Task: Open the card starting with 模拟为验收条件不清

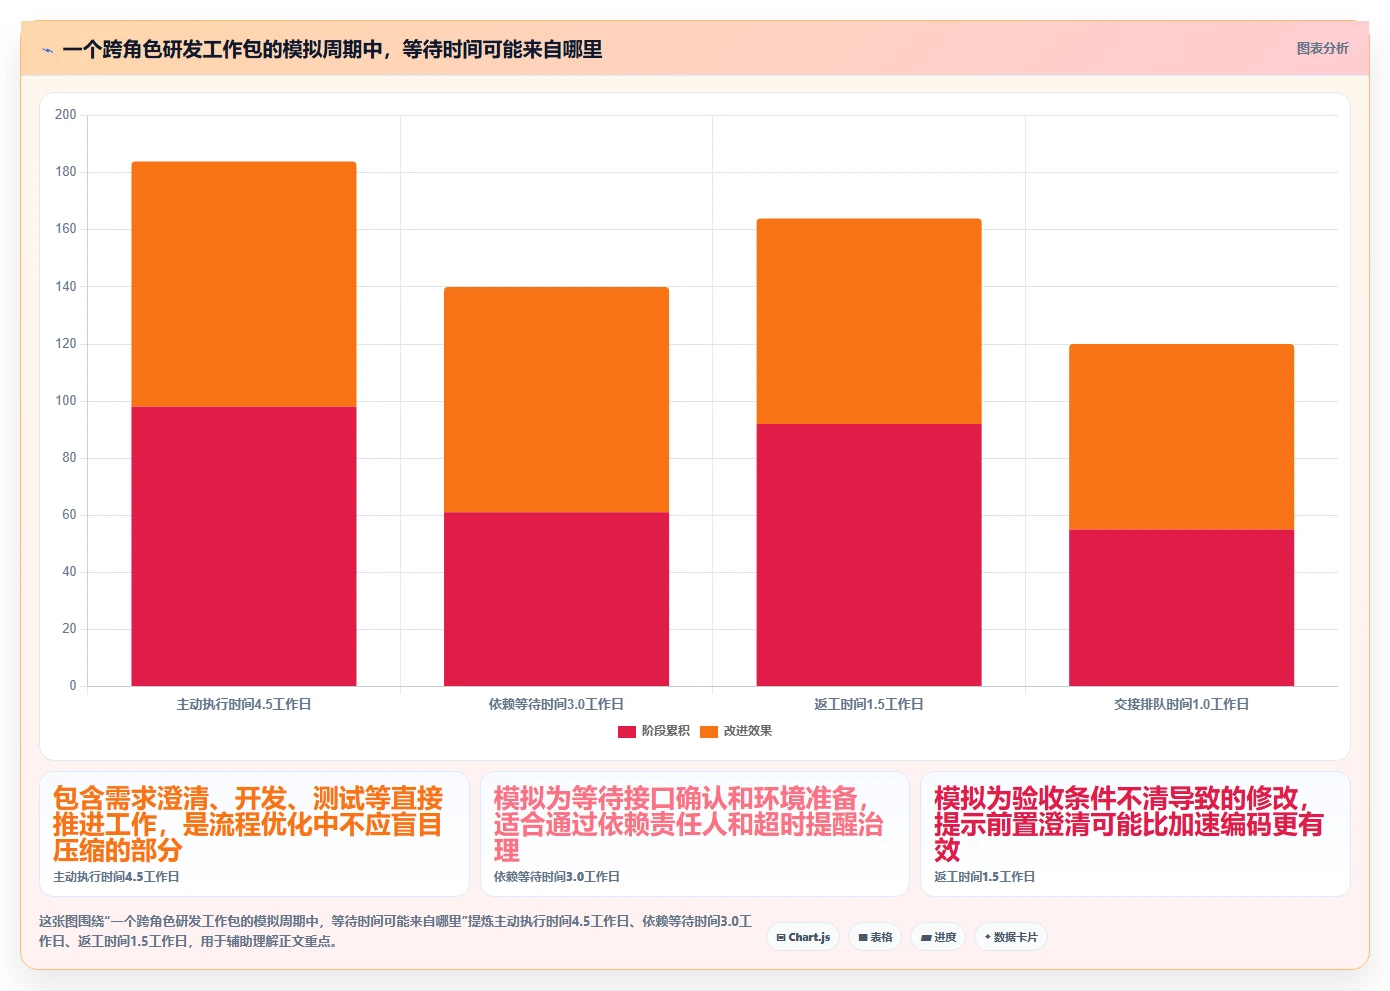Action: (x=1135, y=834)
